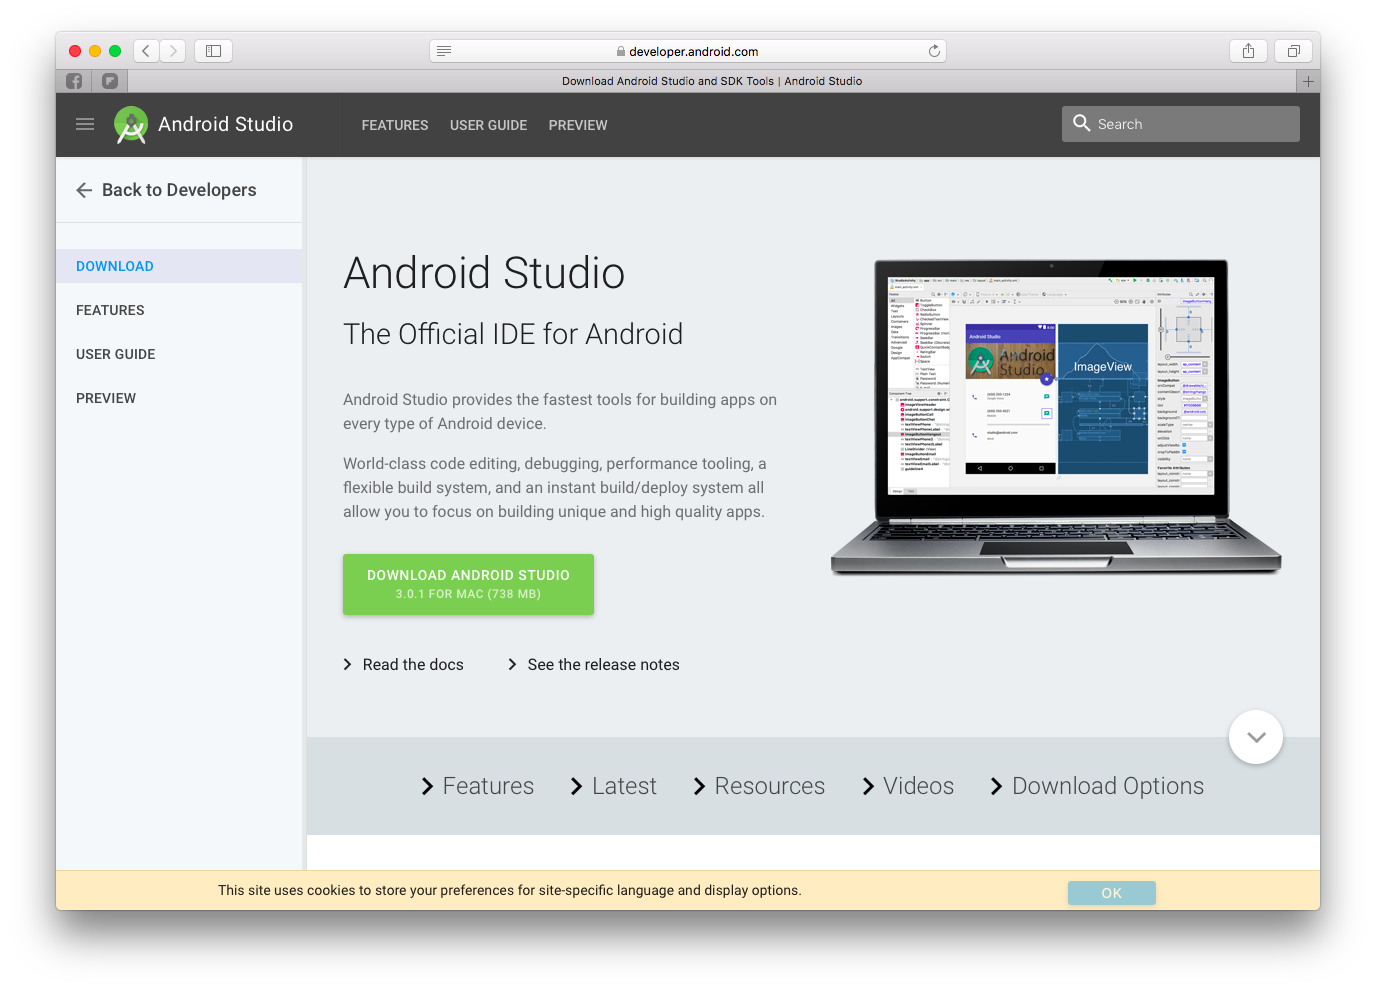Viewport: 1376px width, 990px height.
Task: Click the Search input field
Action: (1181, 124)
